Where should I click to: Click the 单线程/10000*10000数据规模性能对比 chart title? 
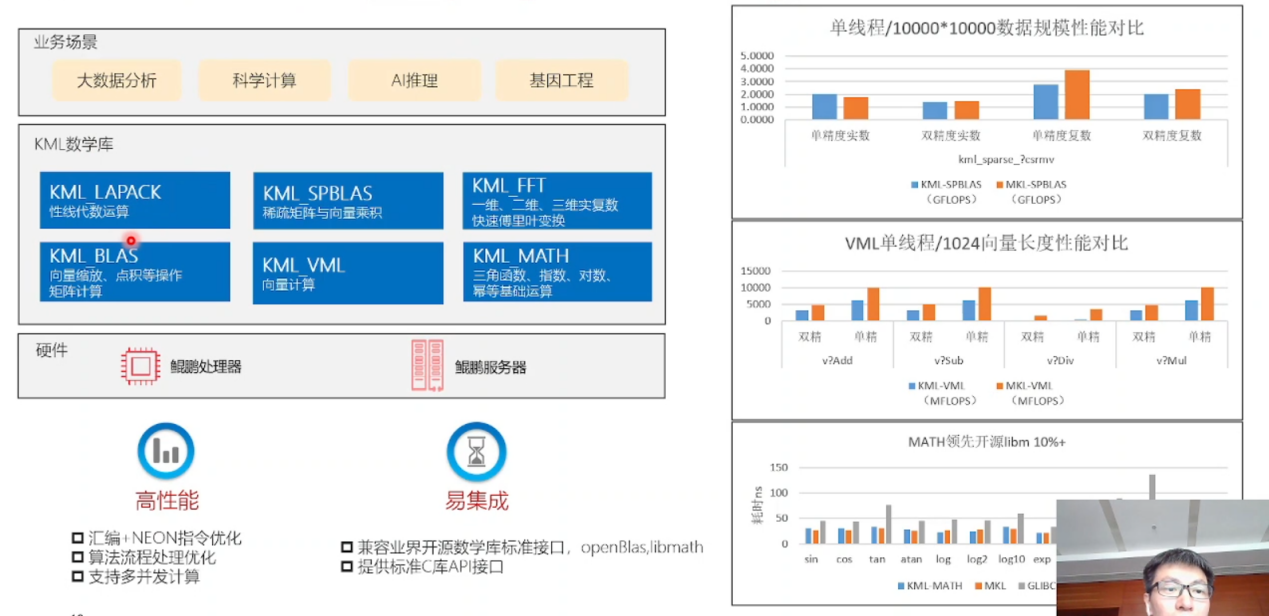tap(987, 28)
